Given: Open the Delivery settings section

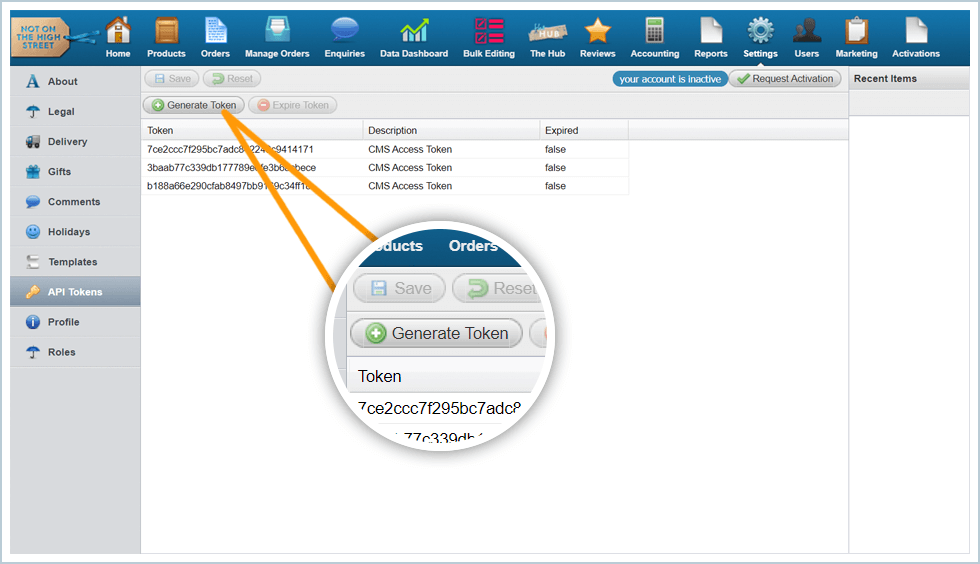Looking at the screenshot, I should 67,142.
